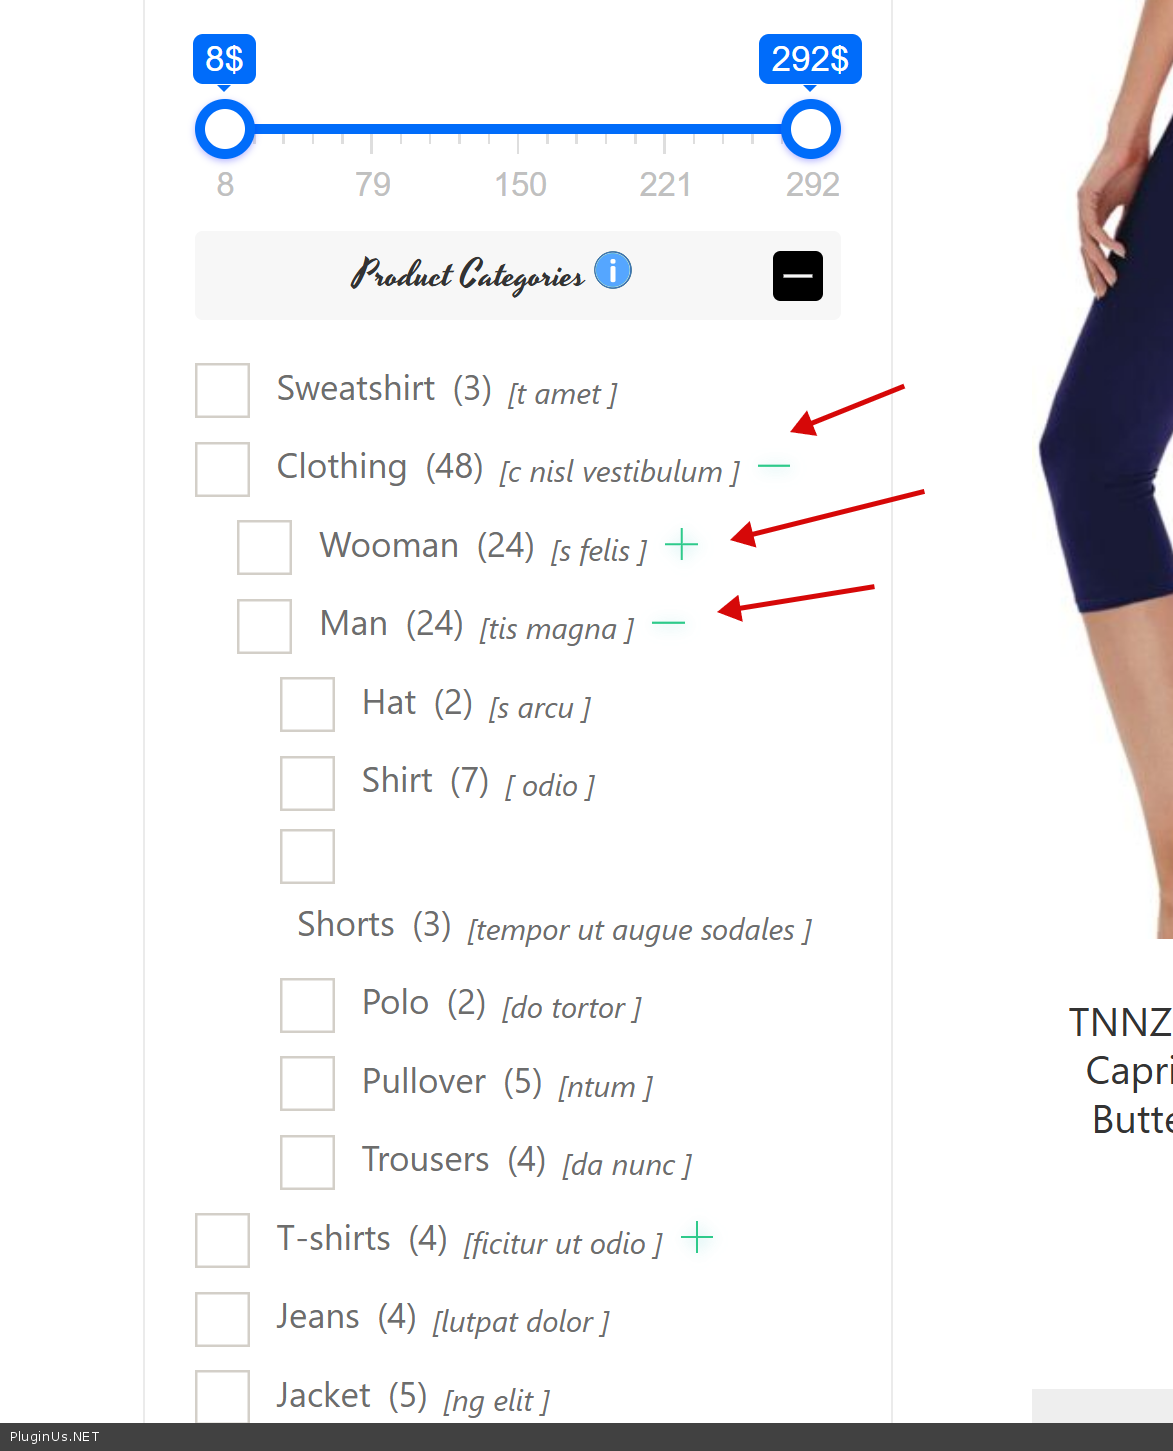
Task: Click the Jeans category label
Action: (318, 1316)
